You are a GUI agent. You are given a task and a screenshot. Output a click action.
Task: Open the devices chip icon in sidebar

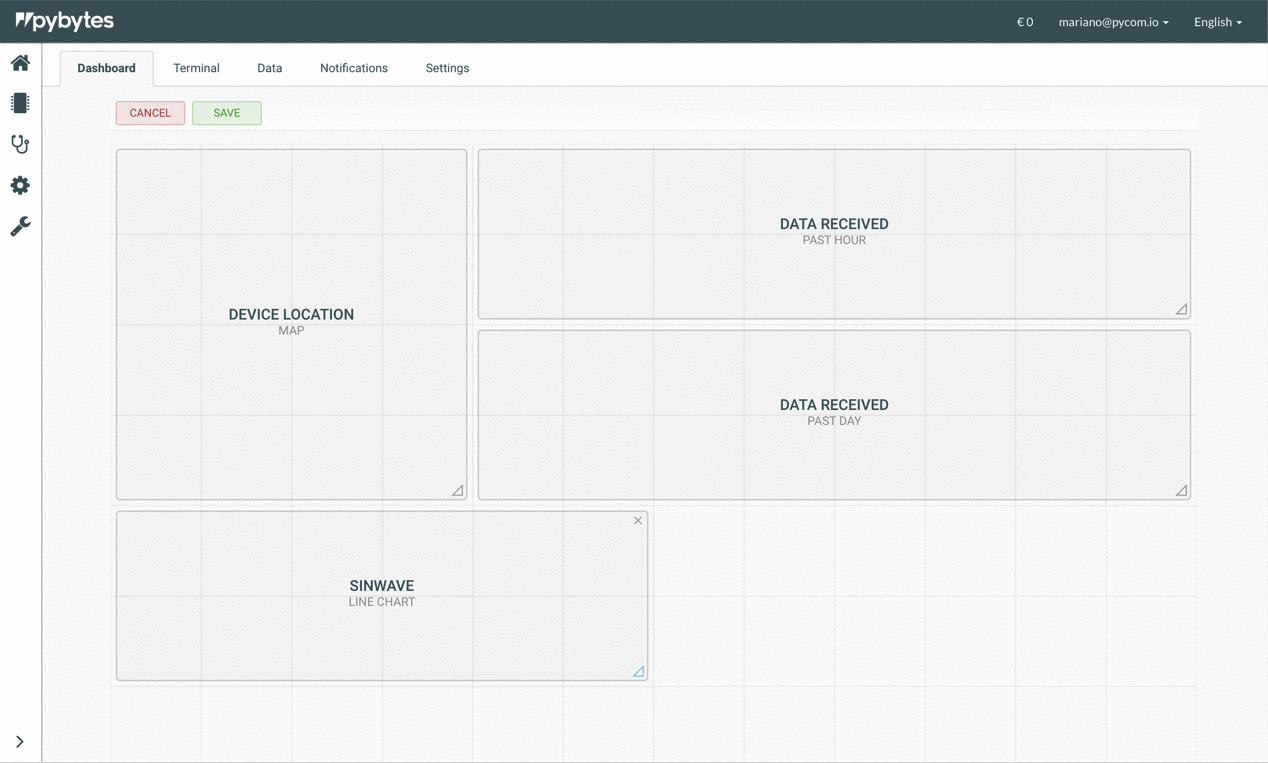tap(20, 103)
